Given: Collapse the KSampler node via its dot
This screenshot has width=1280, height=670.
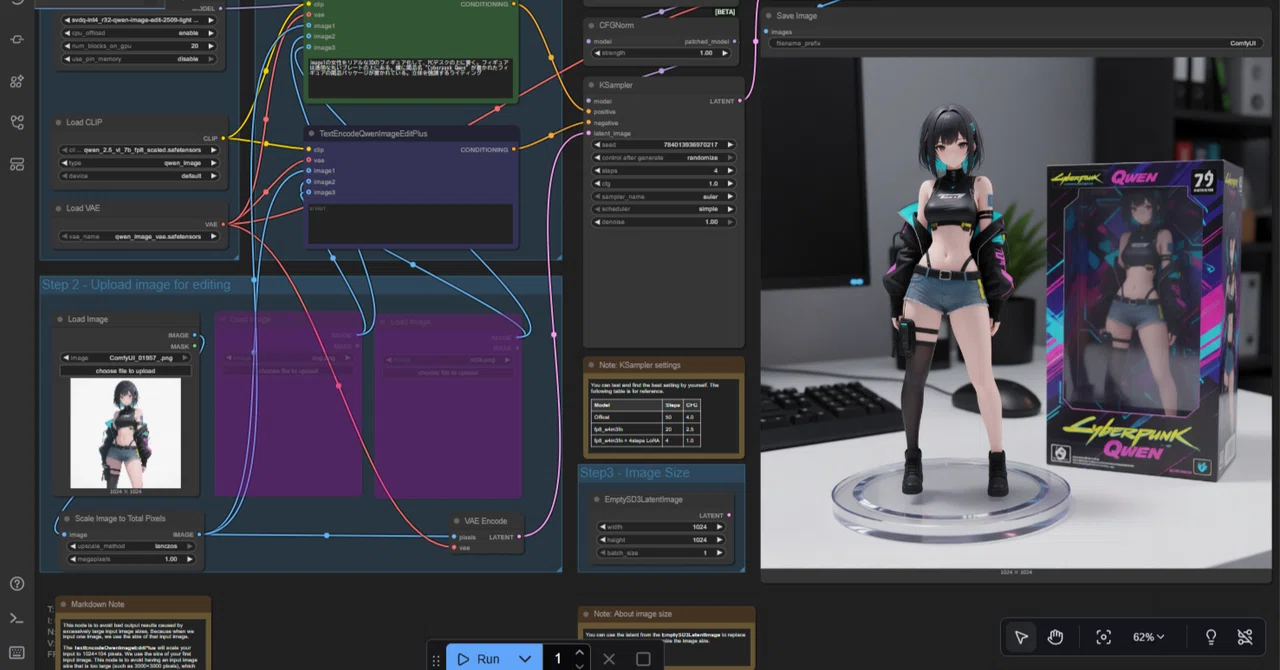Looking at the screenshot, I should pos(591,85).
